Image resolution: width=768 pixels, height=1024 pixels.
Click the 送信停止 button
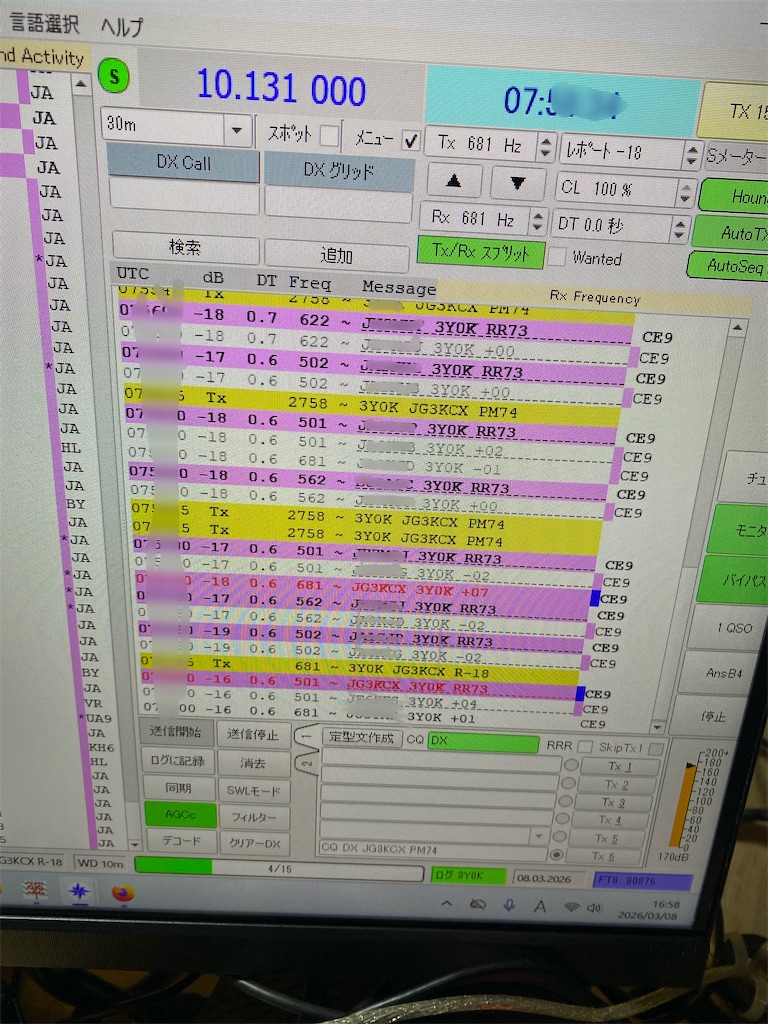pos(253,735)
